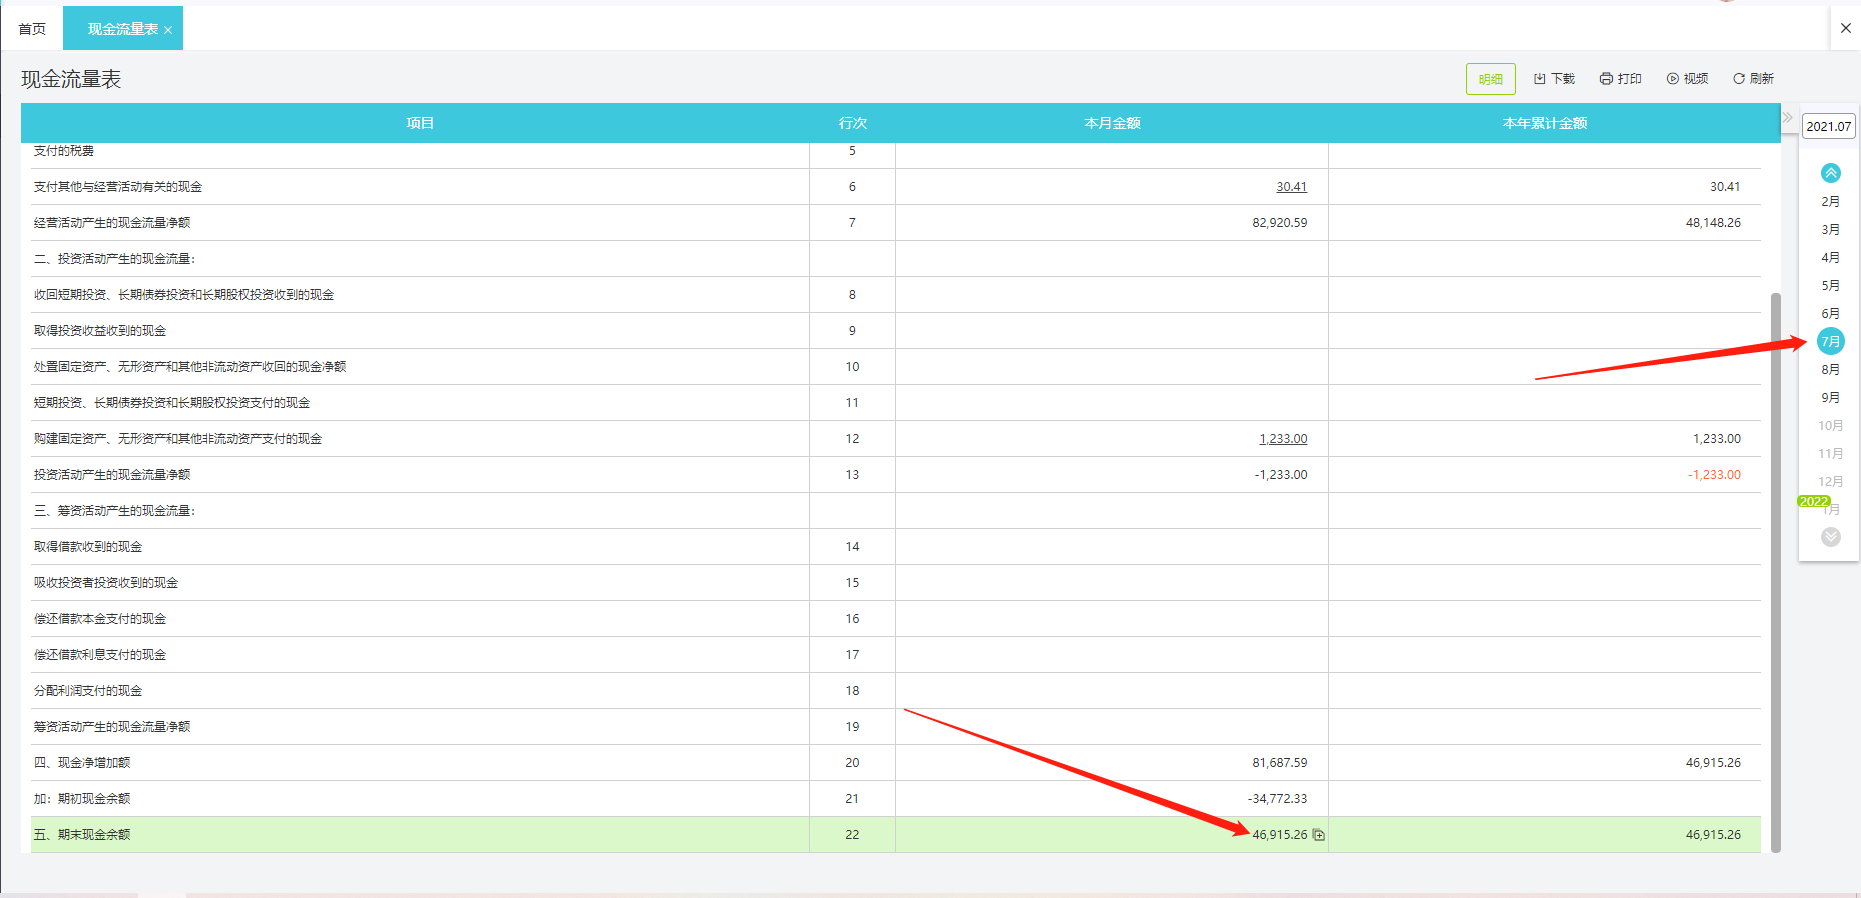
Task: Click the 明细 button
Action: [x=1490, y=79]
